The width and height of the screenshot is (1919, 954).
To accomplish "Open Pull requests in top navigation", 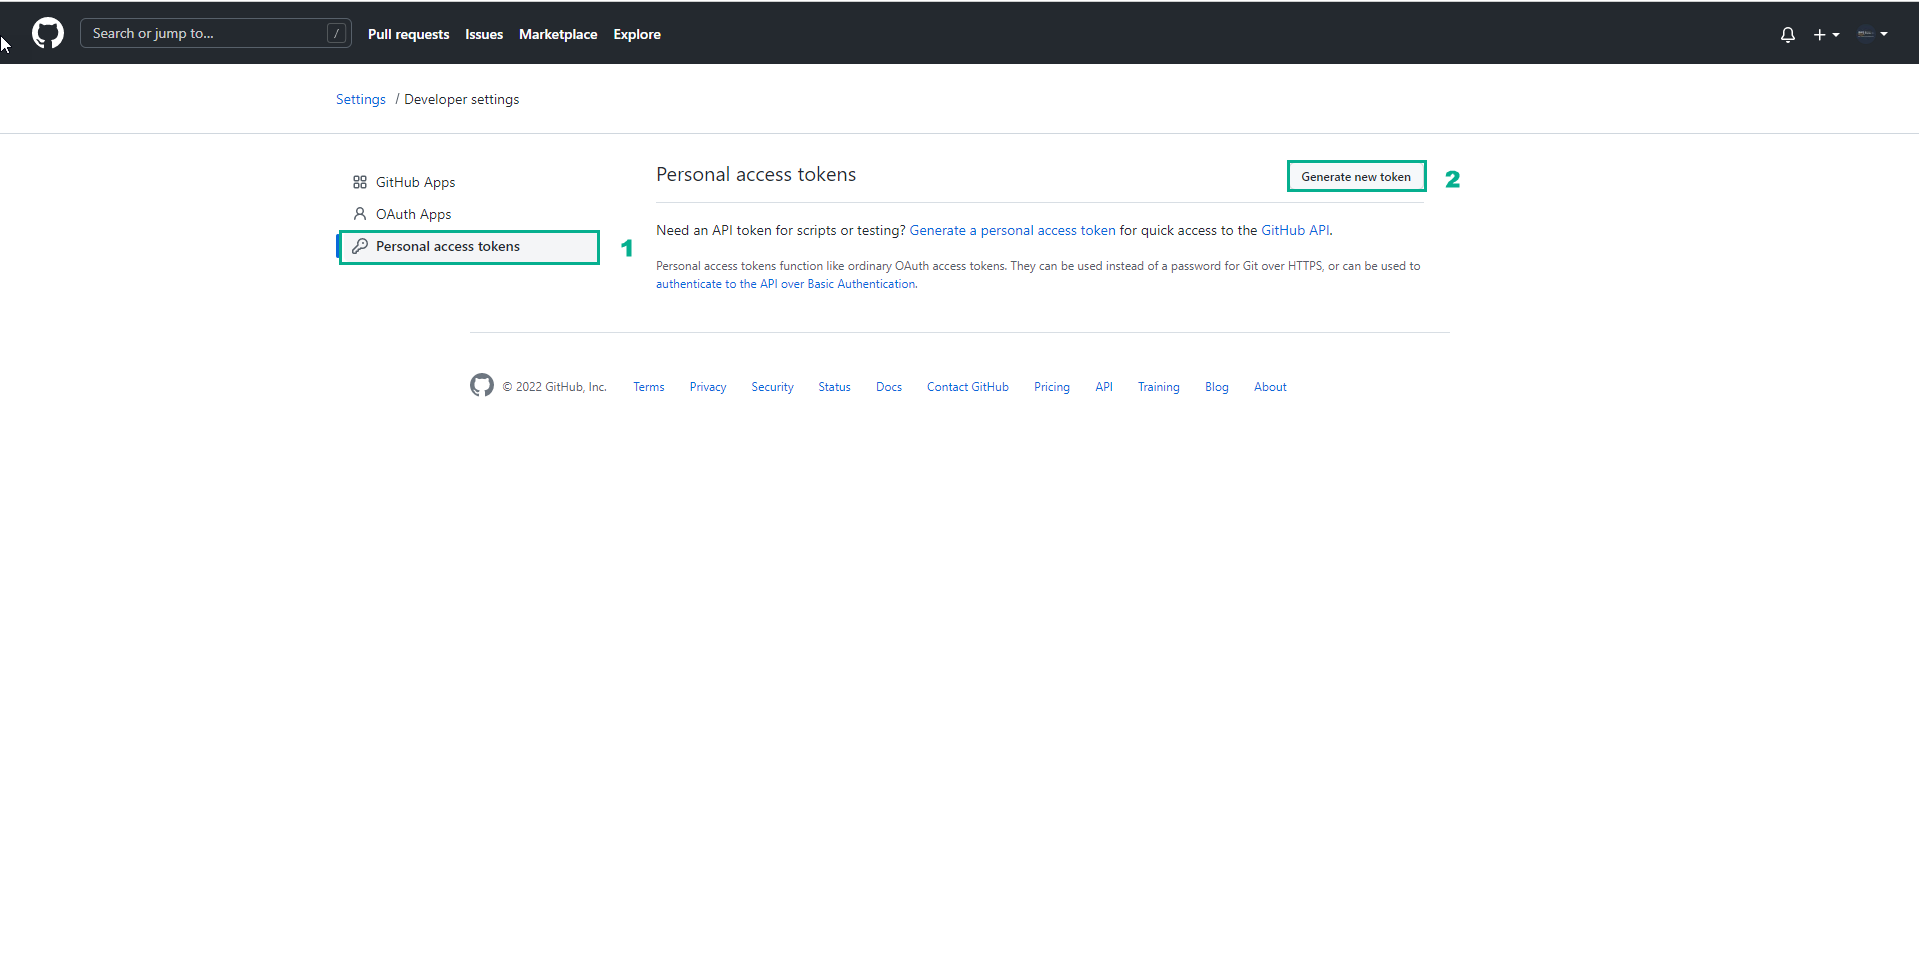I will click(408, 34).
